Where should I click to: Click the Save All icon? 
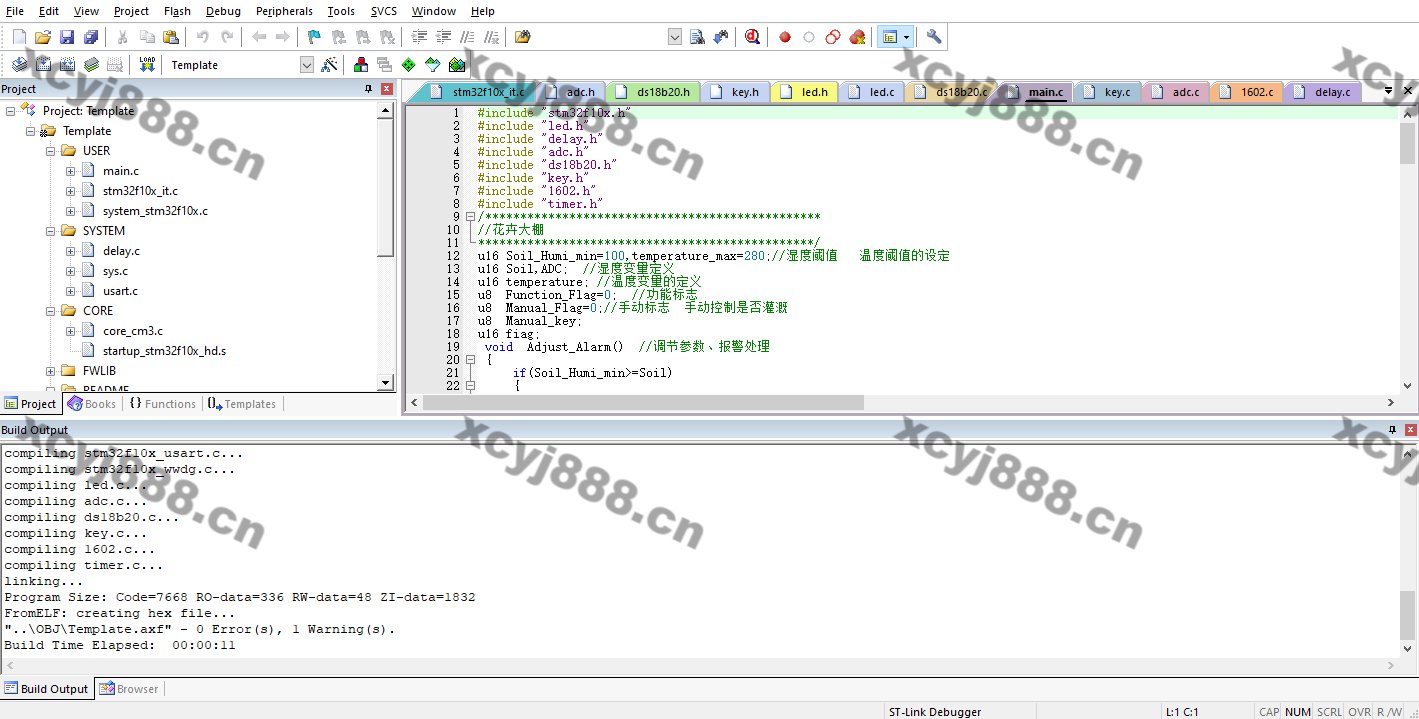point(91,37)
